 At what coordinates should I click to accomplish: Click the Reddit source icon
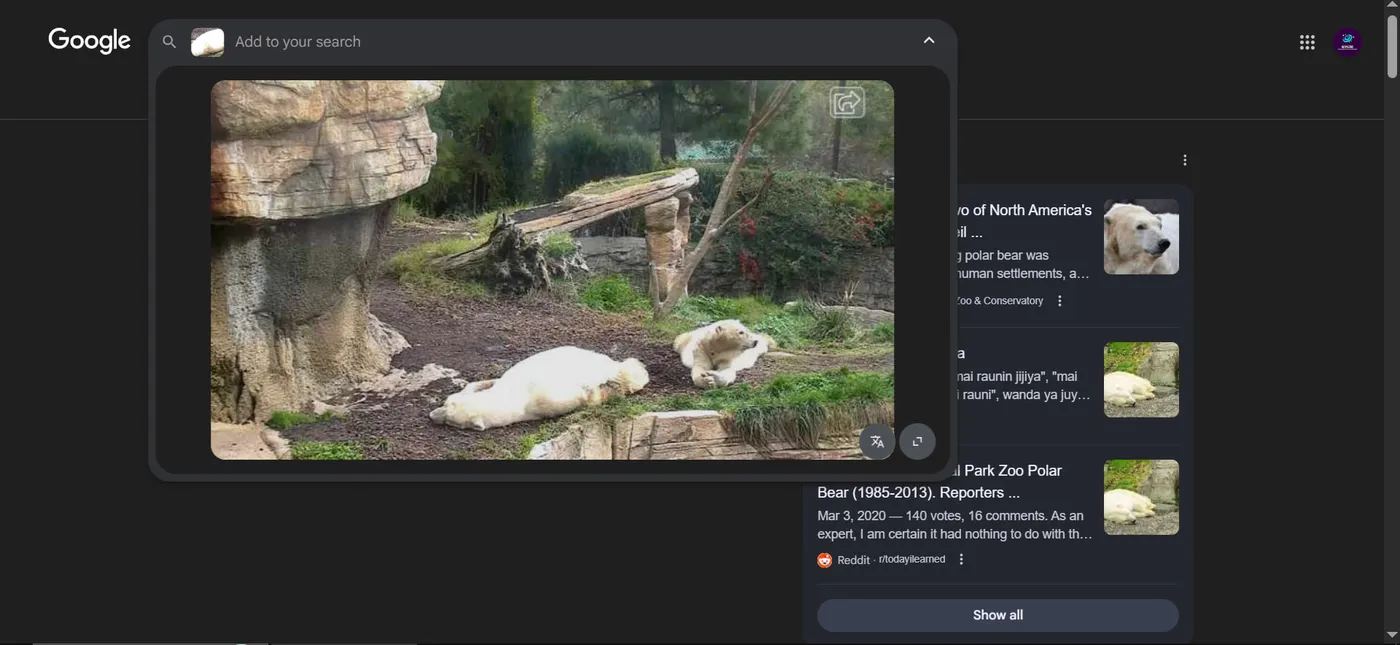tap(825, 560)
